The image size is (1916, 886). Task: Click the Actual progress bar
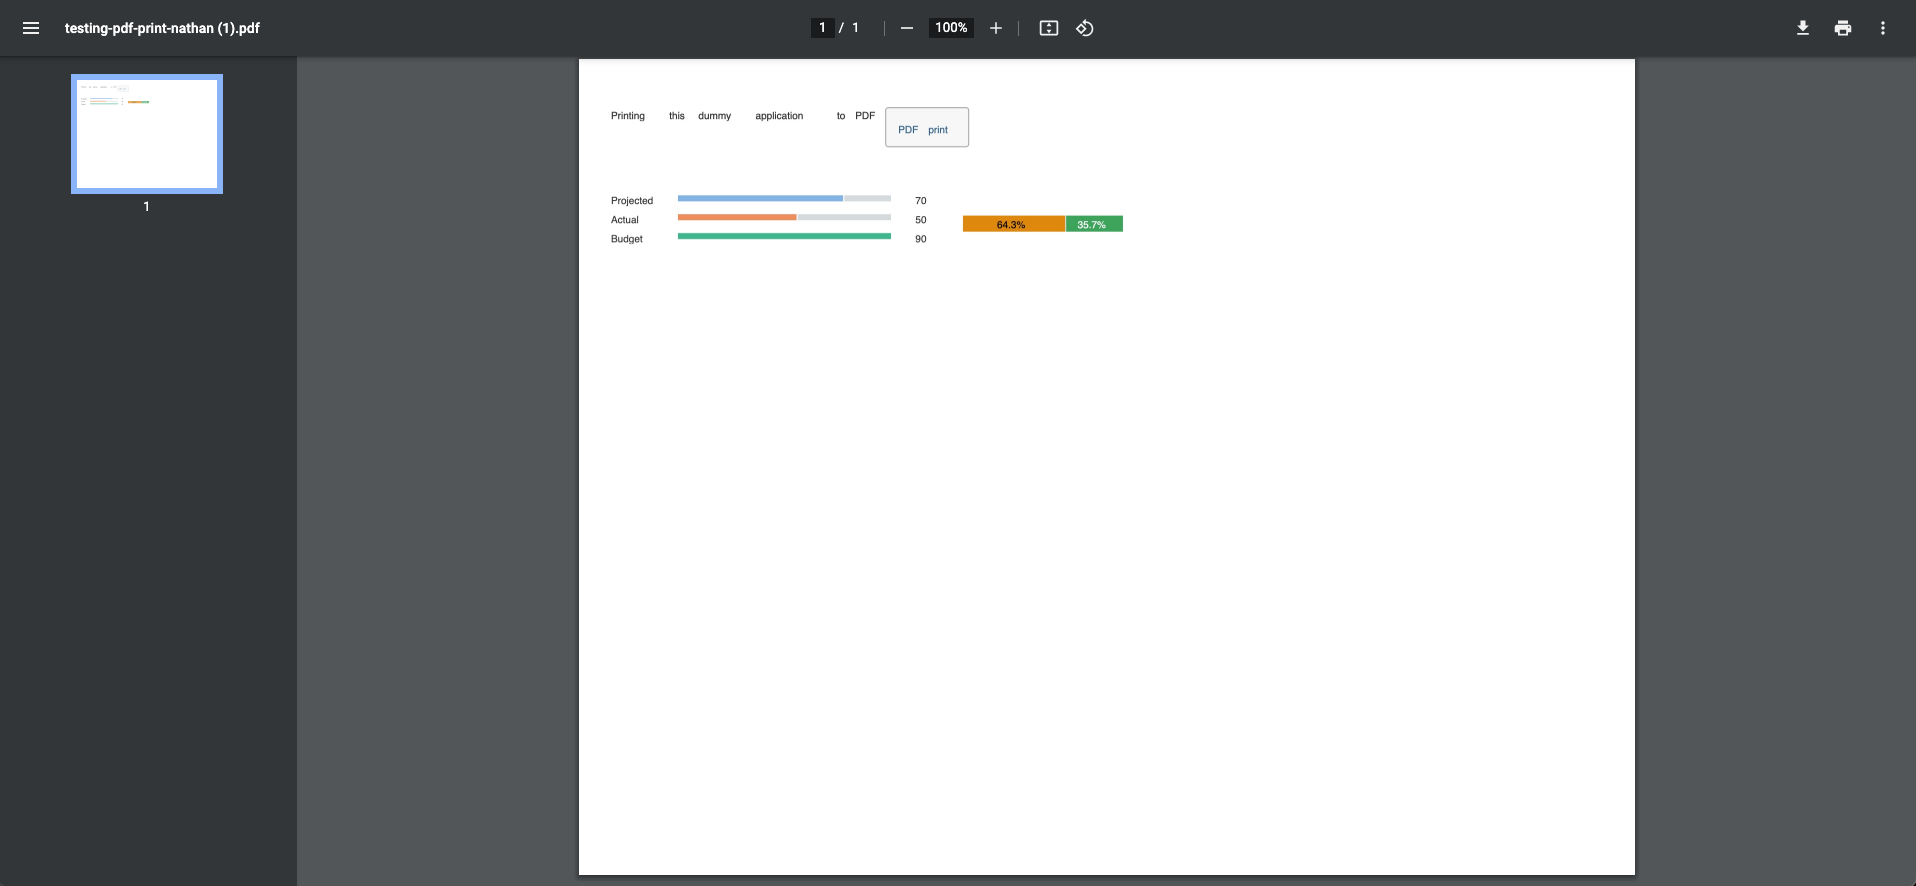tap(784, 217)
